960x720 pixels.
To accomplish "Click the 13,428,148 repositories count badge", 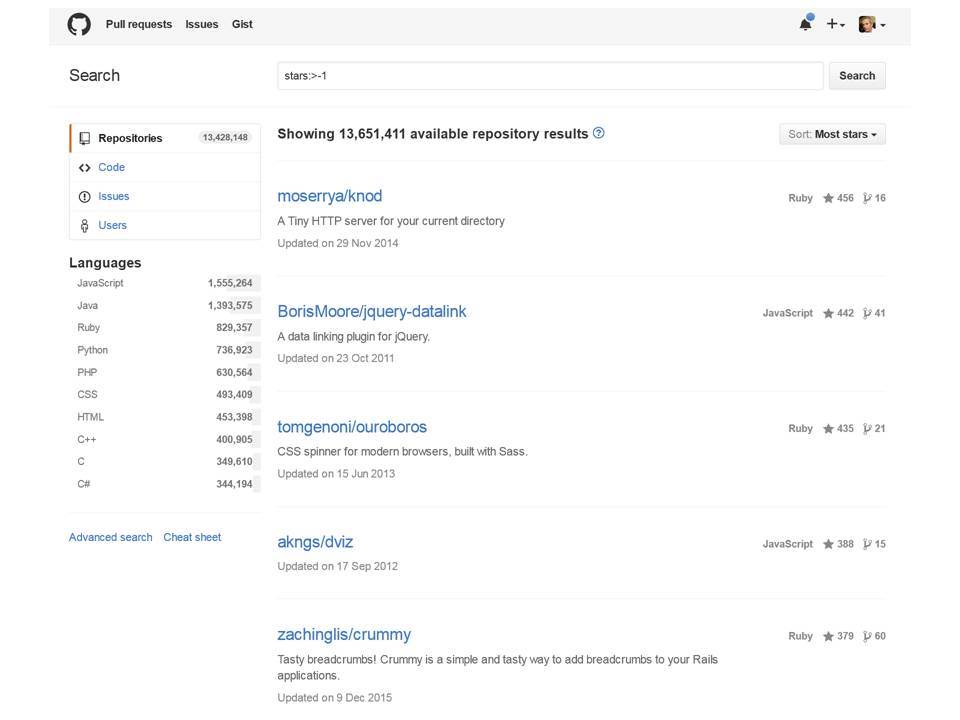I will pyautogui.click(x=225, y=137).
